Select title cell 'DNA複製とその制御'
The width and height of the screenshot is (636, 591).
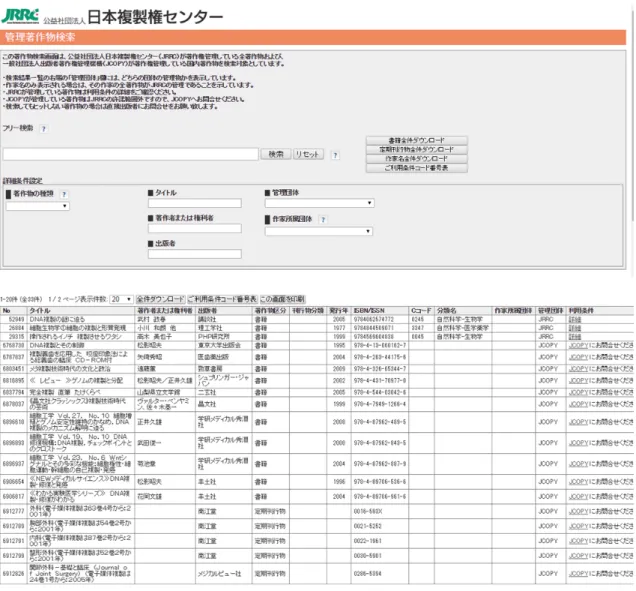pos(81,346)
